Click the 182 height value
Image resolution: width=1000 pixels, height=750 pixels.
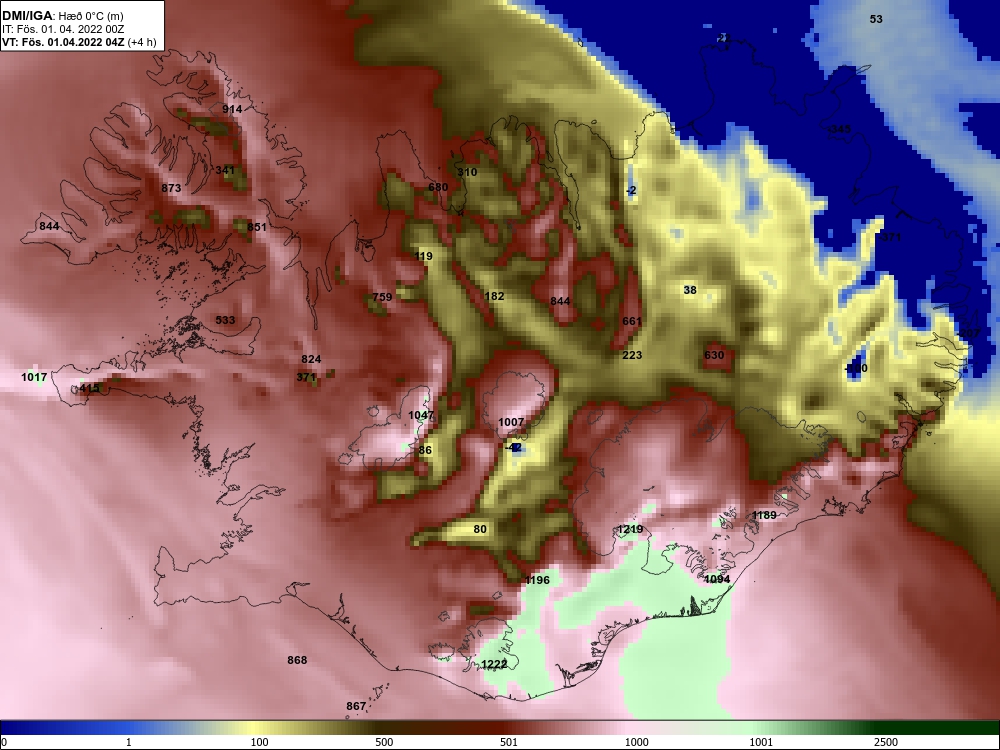494,296
